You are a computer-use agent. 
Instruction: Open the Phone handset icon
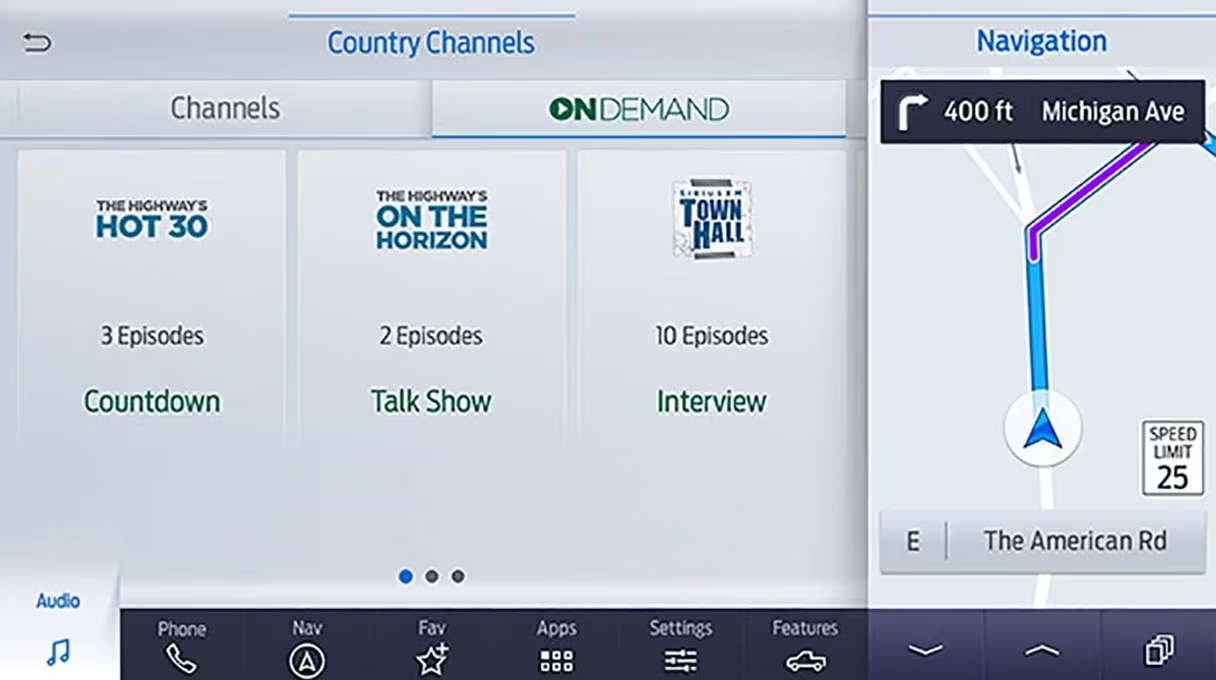click(x=181, y=660)
